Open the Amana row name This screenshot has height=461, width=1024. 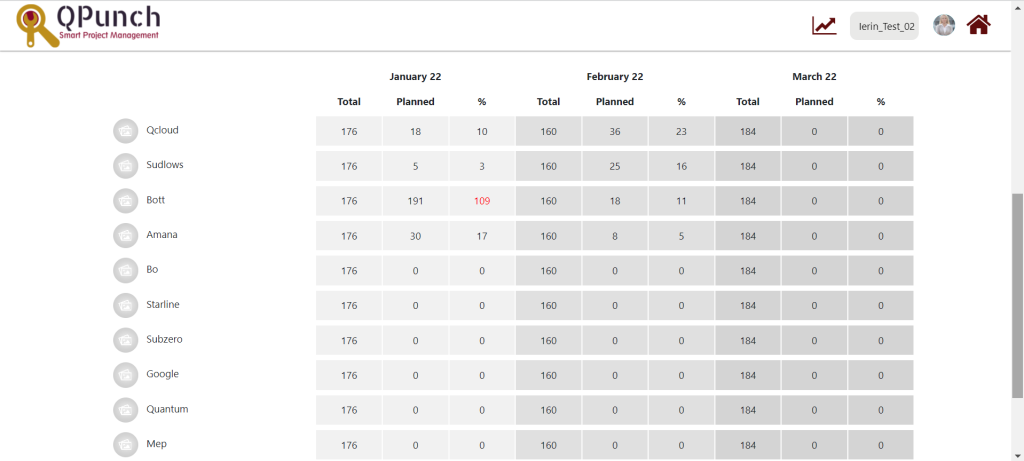pos(162,234)
